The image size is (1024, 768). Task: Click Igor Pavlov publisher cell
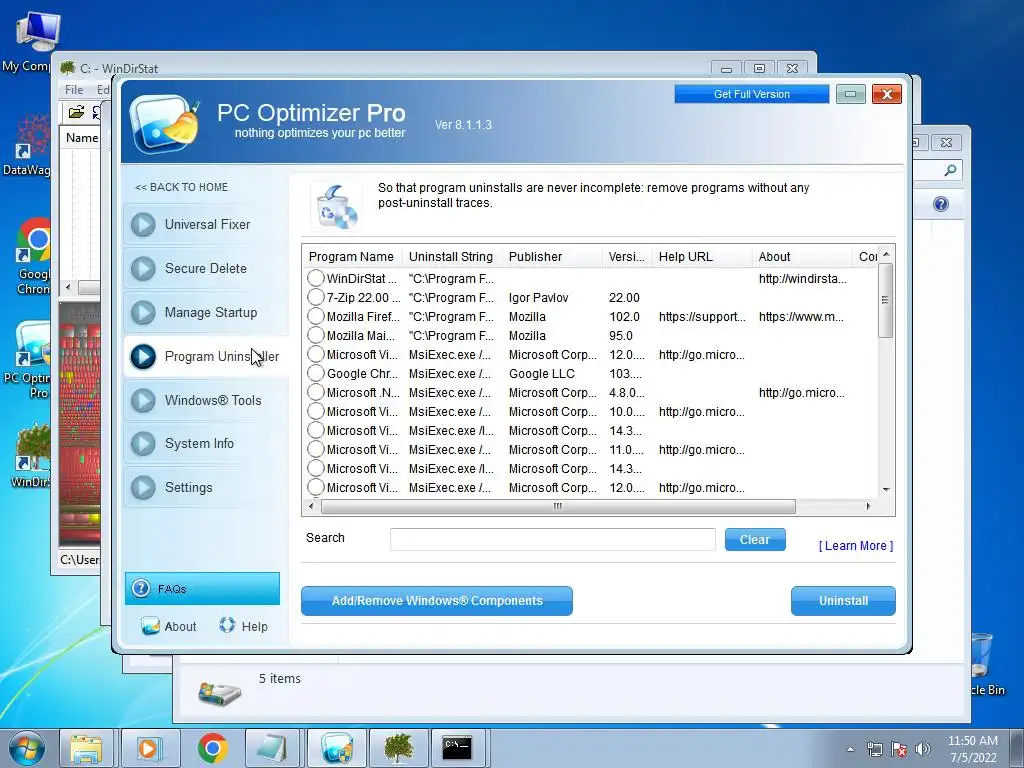point(539,298)
